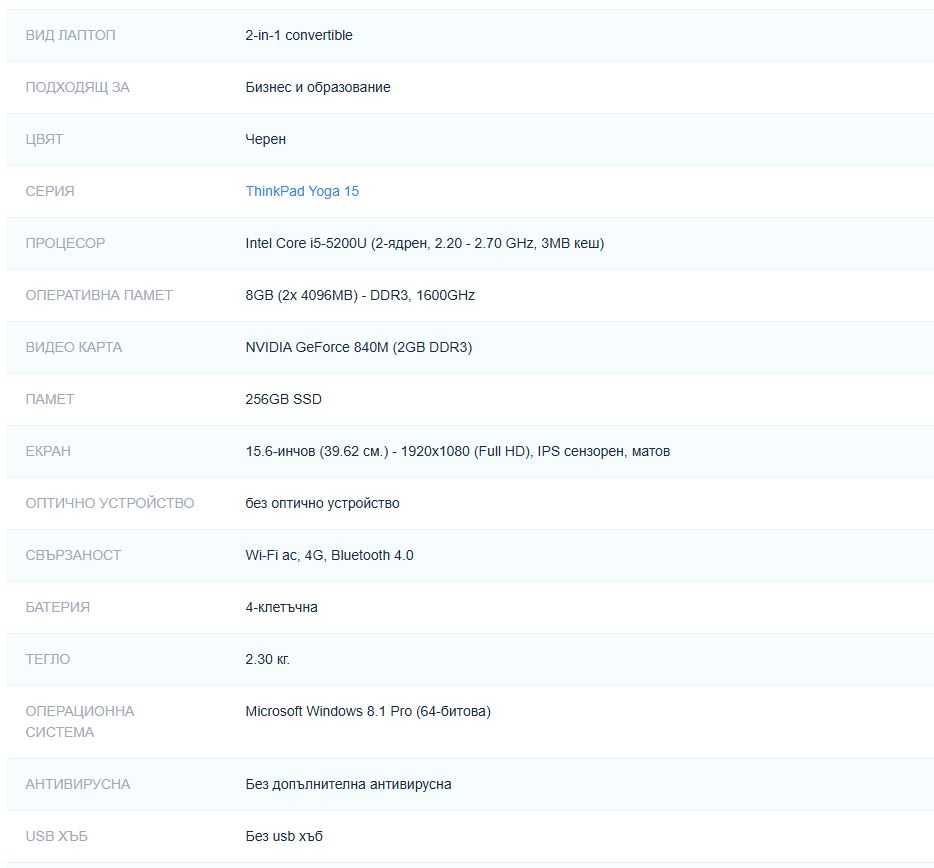Select the Microsoft Windows 8.1 Pro value
This screenshot has height=868, width=934.
click(368, 711)
